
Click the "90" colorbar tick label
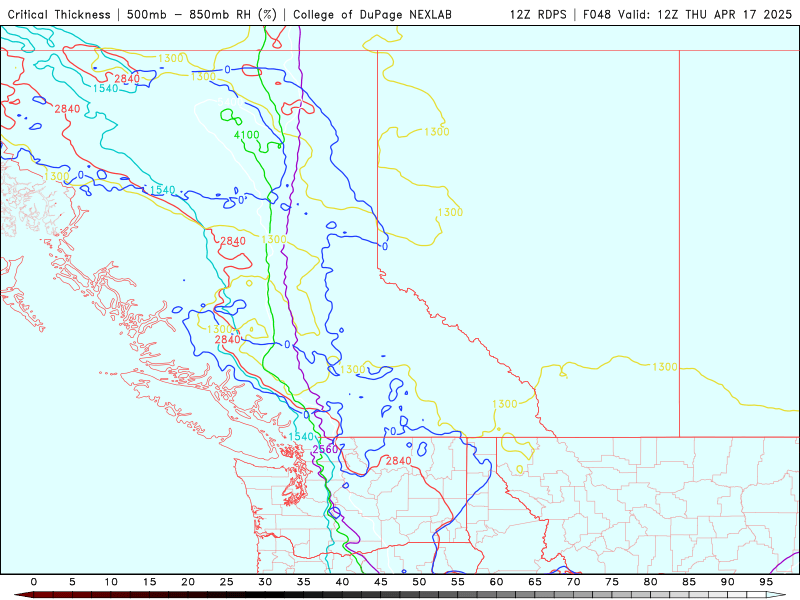728,582
